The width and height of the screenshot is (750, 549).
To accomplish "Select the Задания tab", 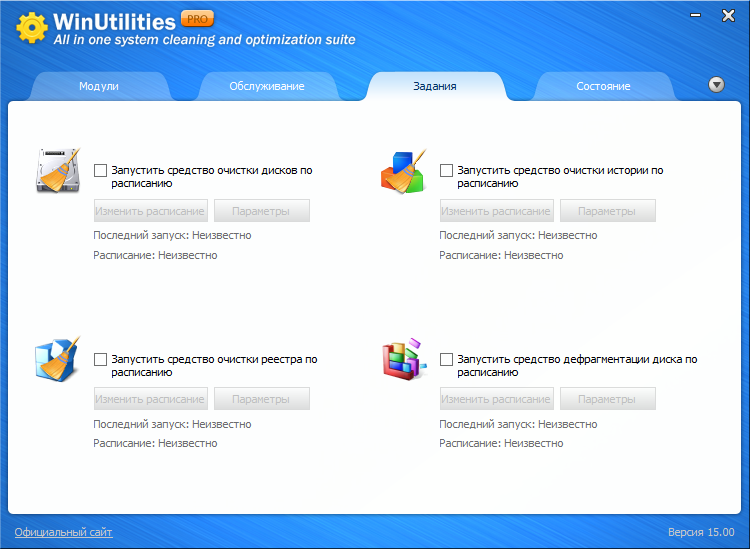I will (435, 86).
